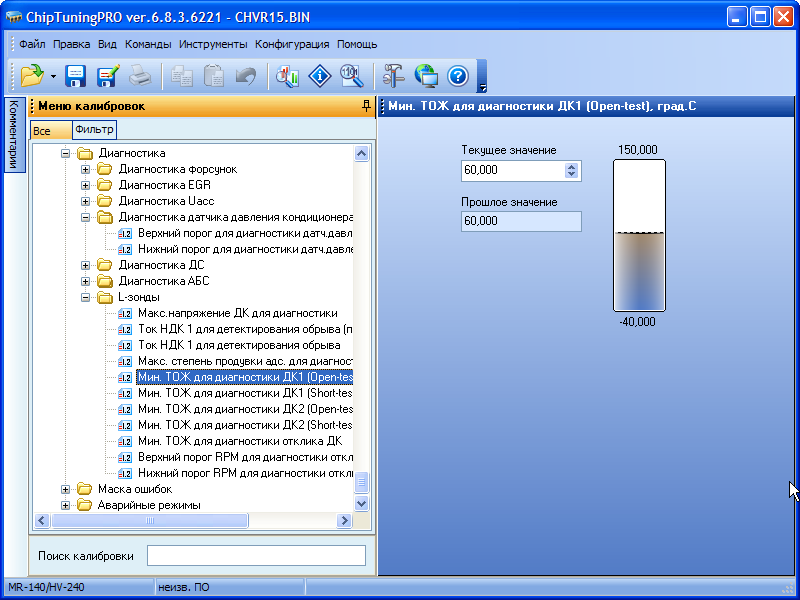Screen dimensions: 800x600
Task: Open the vertical Комментарии side tab
Action: [x=13, y=135]
